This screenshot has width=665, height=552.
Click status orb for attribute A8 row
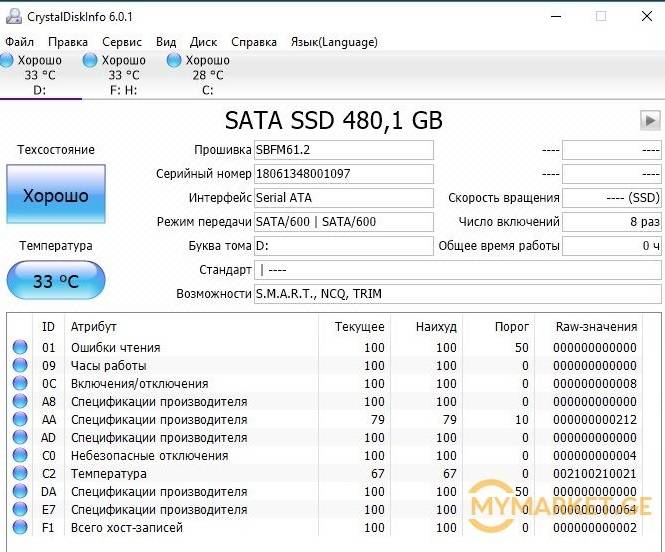coord(20,401)
